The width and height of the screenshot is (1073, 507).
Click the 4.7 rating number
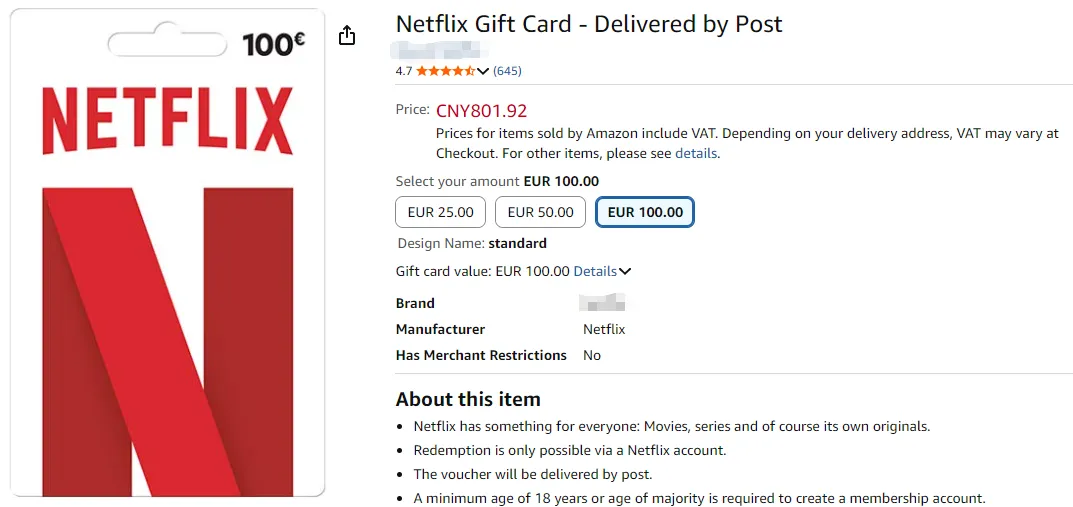[404, 71]
